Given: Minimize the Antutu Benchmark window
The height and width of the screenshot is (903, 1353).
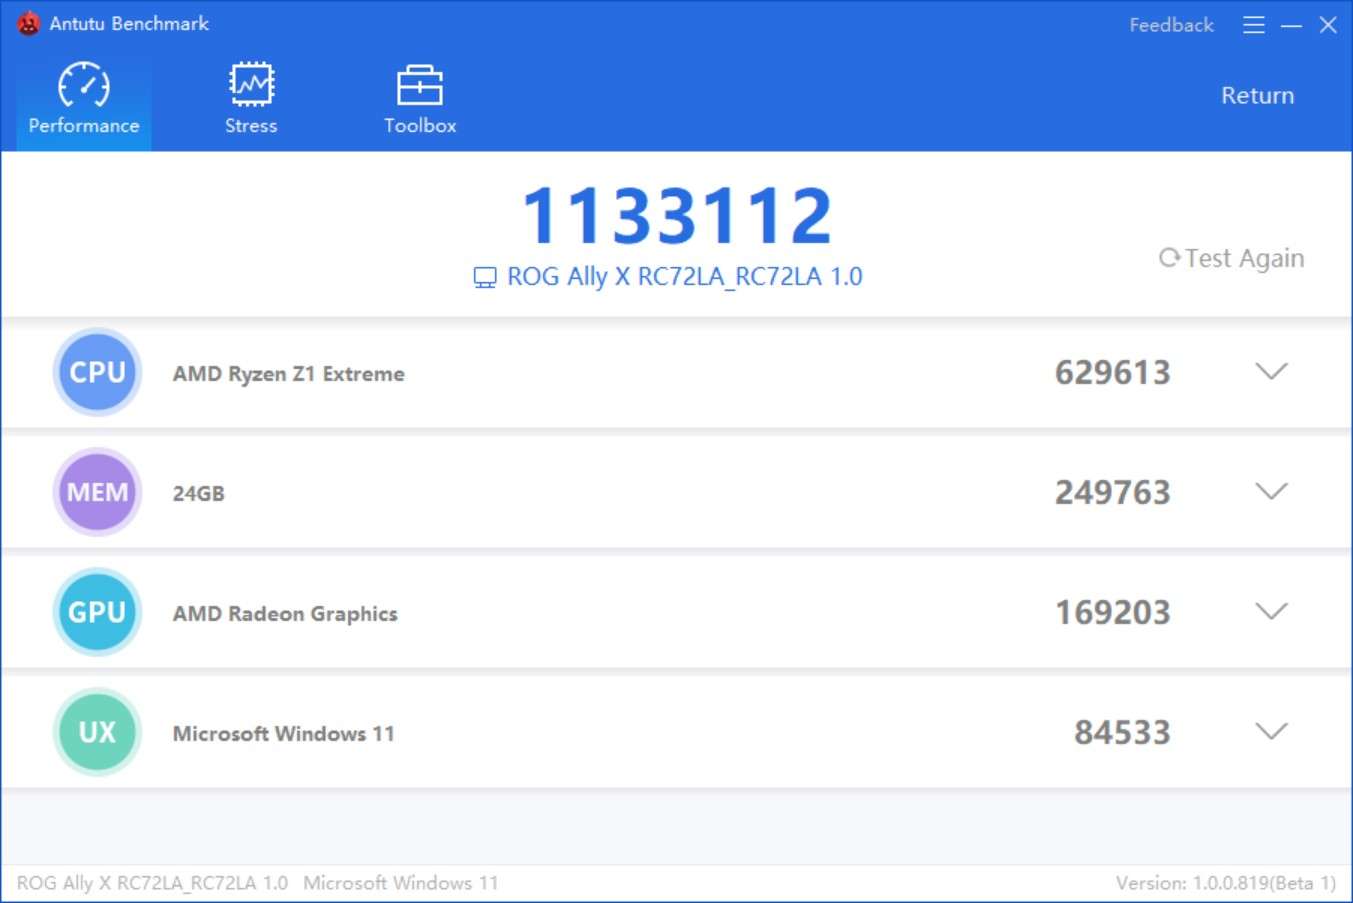Looking at the screenshot, I should pyautogui.click(x=1291, y=25).
